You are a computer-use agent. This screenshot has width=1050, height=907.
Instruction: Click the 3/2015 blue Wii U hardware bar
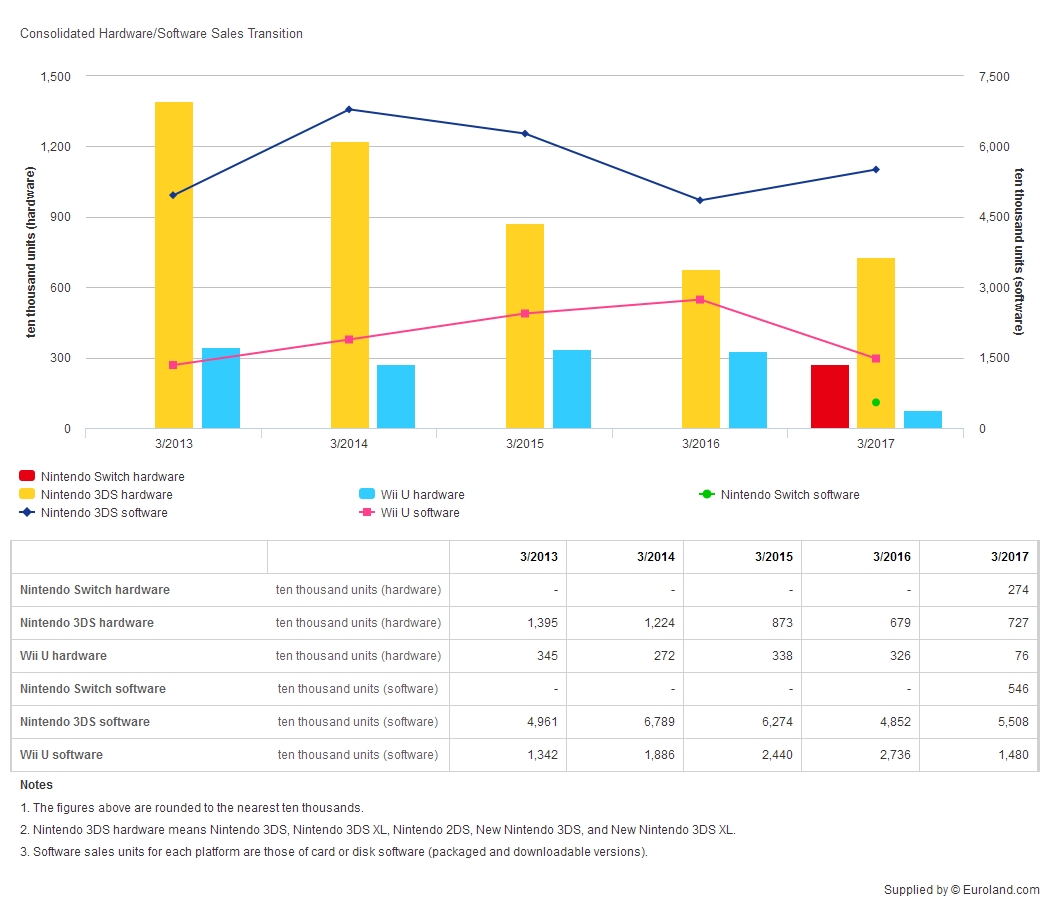[x=572, y=389]
